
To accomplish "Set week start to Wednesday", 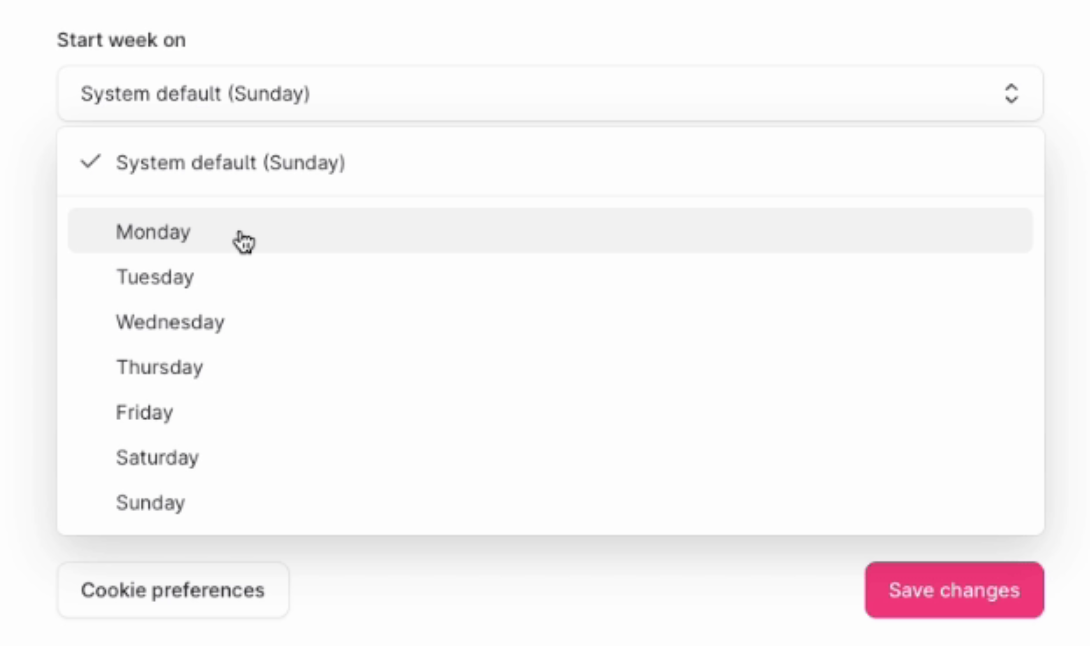I will (x=170, y=322).
